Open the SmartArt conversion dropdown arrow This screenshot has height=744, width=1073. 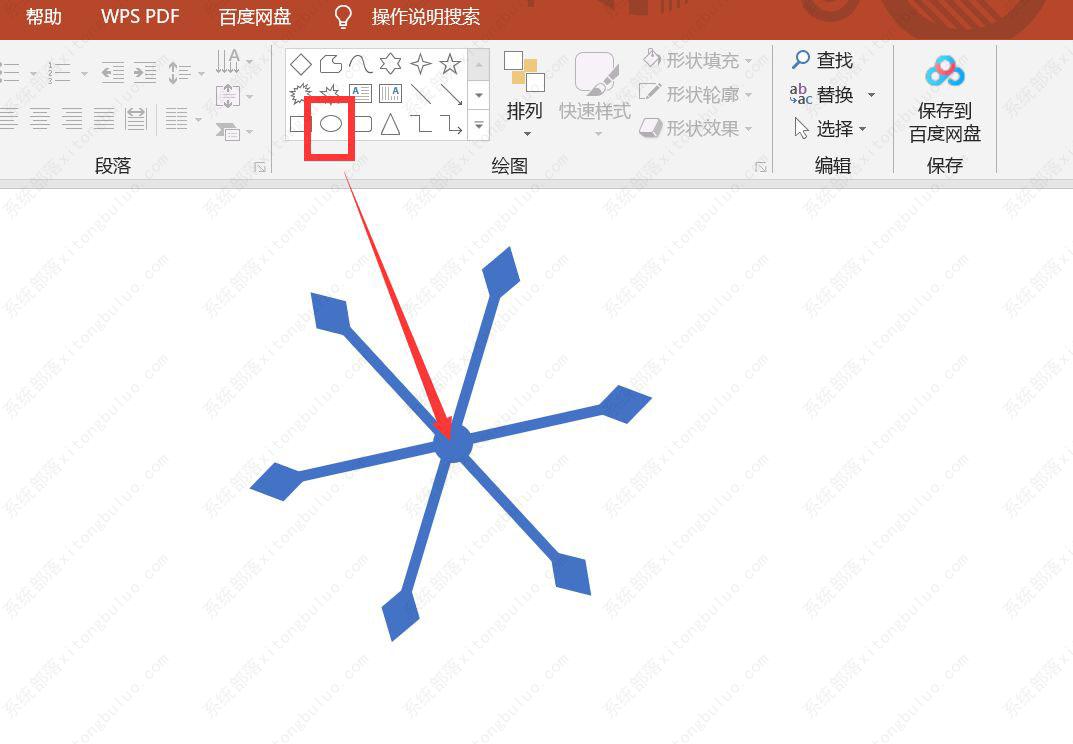pyautogui.click(x=250, y=131)
